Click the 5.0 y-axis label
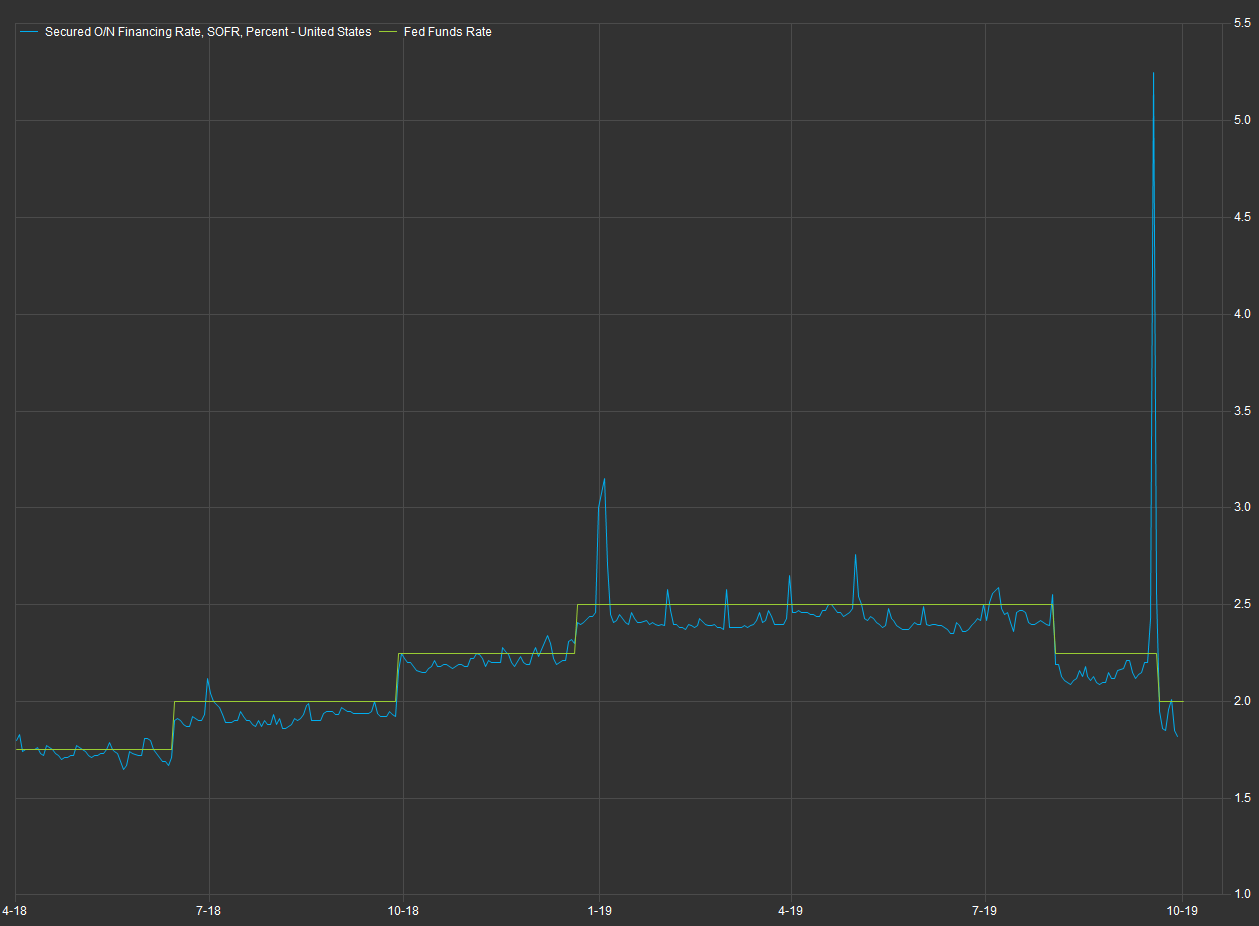This screenshot has width=1259, height=926. (x=1242, y=120)
